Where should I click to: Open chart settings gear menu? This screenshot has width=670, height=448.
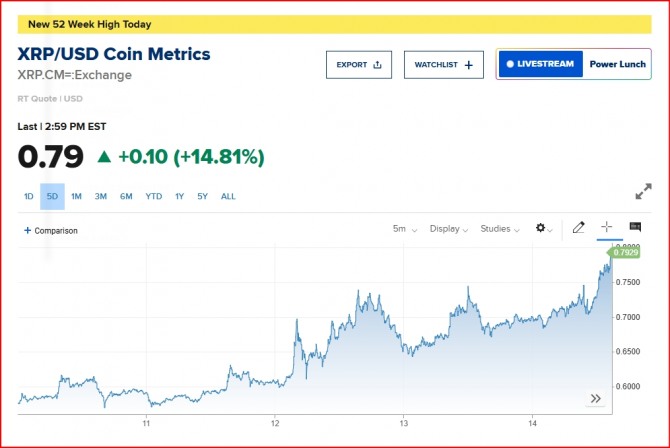(x=543, y=228)
